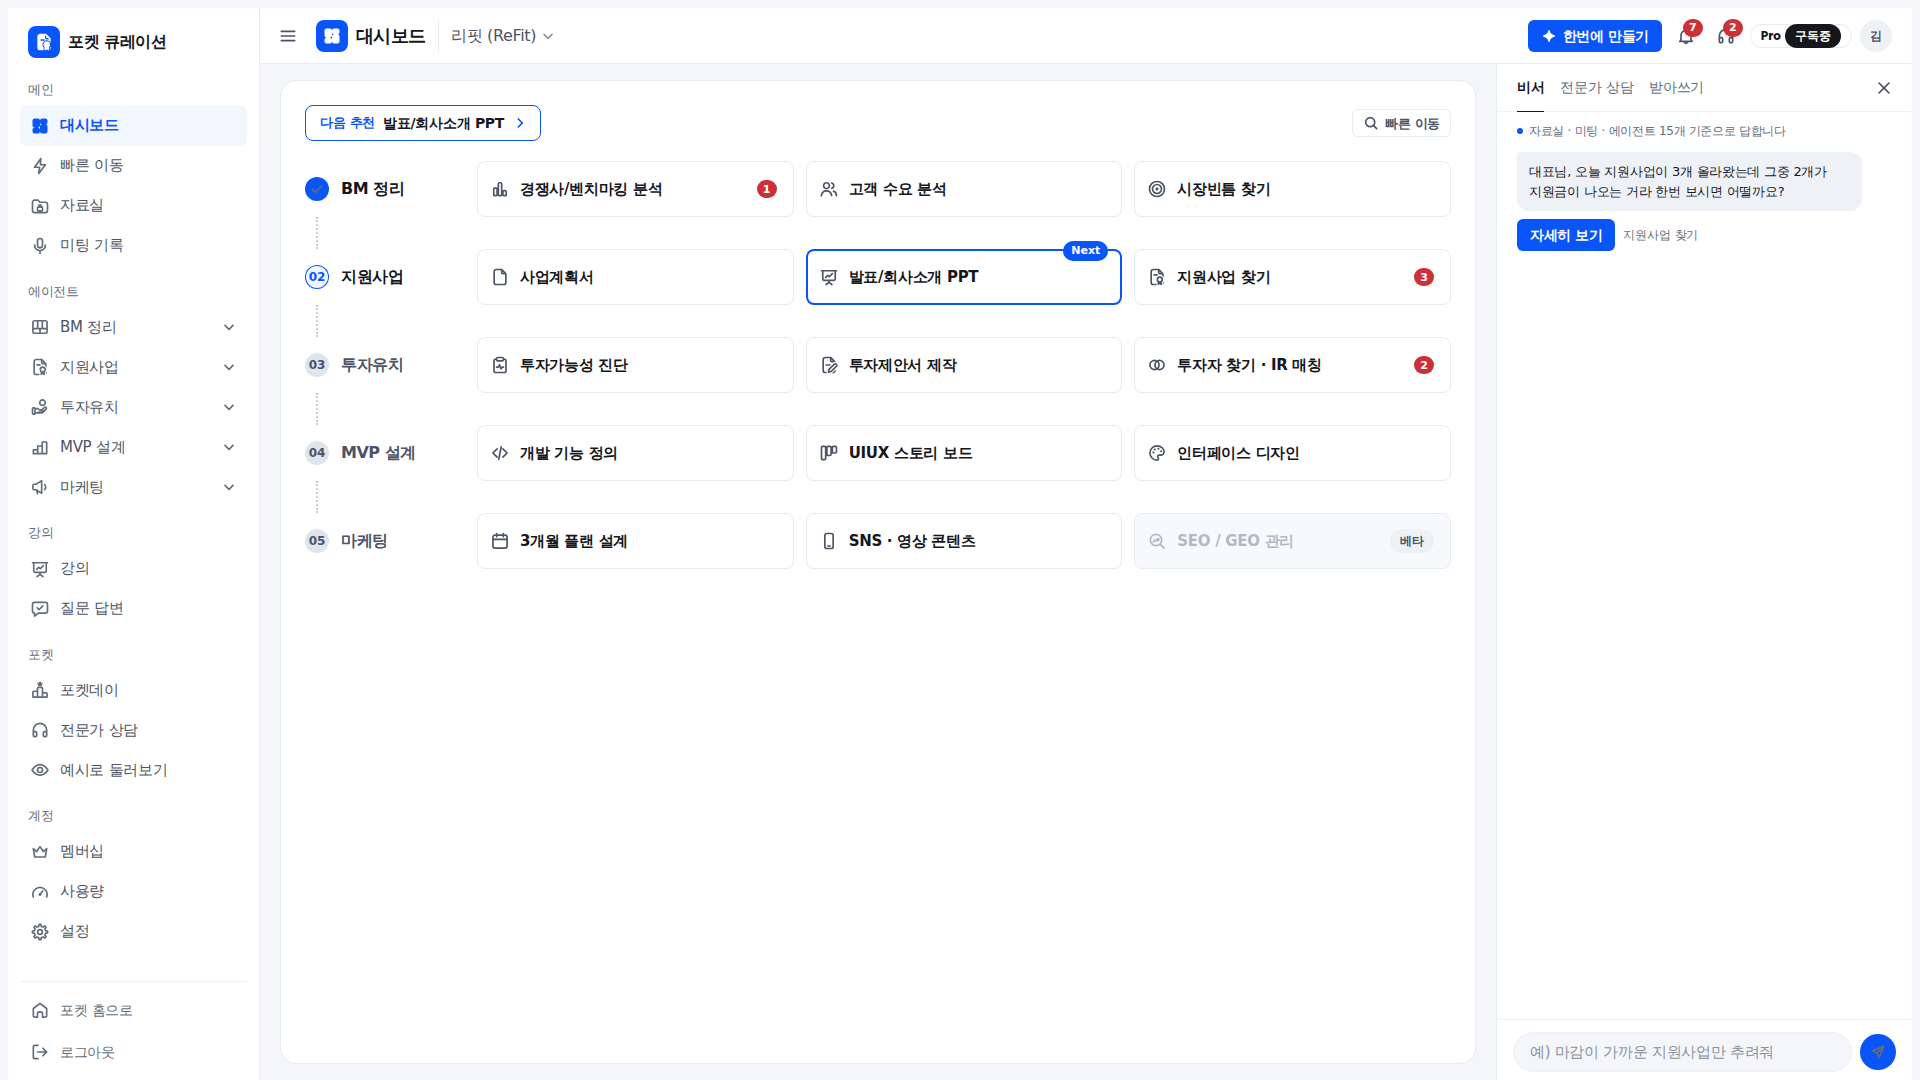Open 질문 답변 in sidebar
This screenshot has height=1080, width=1920.
tap(133, 609)
